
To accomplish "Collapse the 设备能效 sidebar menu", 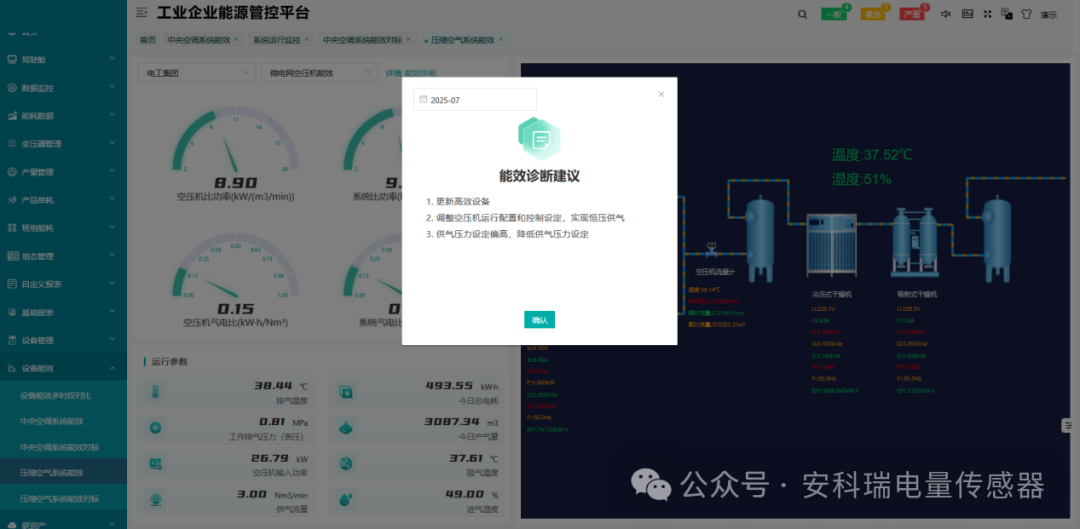I will click(63, 368).
